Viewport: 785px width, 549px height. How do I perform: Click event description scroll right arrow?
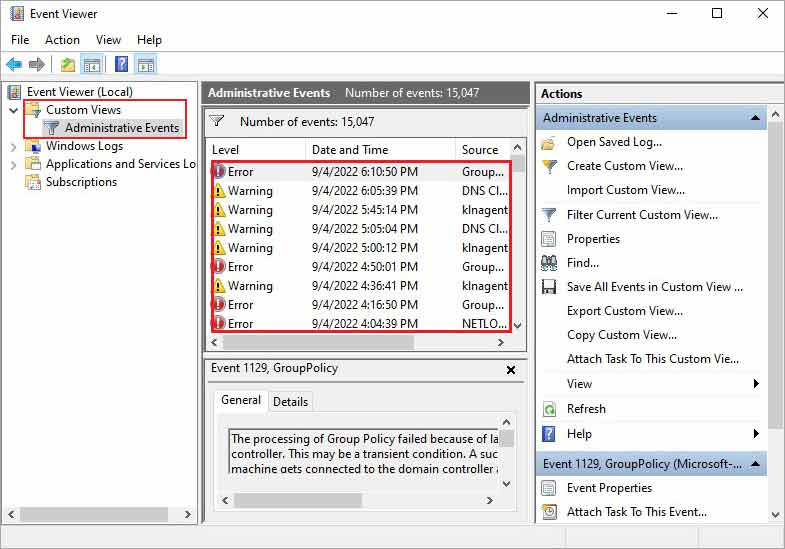(x=490, y=500)
